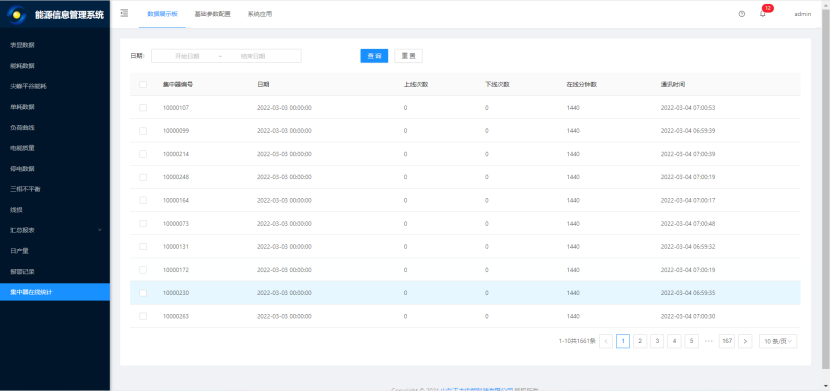Check the row for concentrator 10000248
Screen dimensions: 830x391
pos(143,177)
